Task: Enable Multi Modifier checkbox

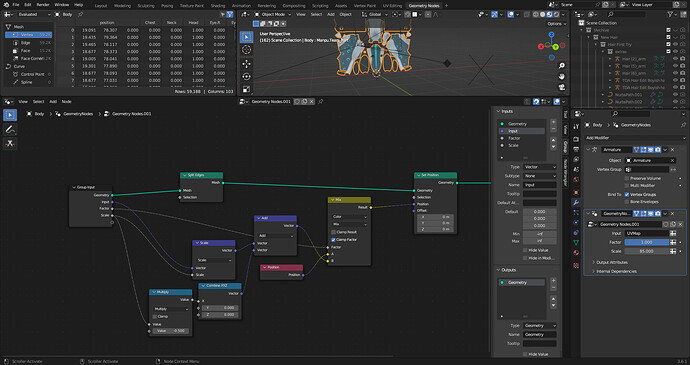Action: tap(627, 185)
